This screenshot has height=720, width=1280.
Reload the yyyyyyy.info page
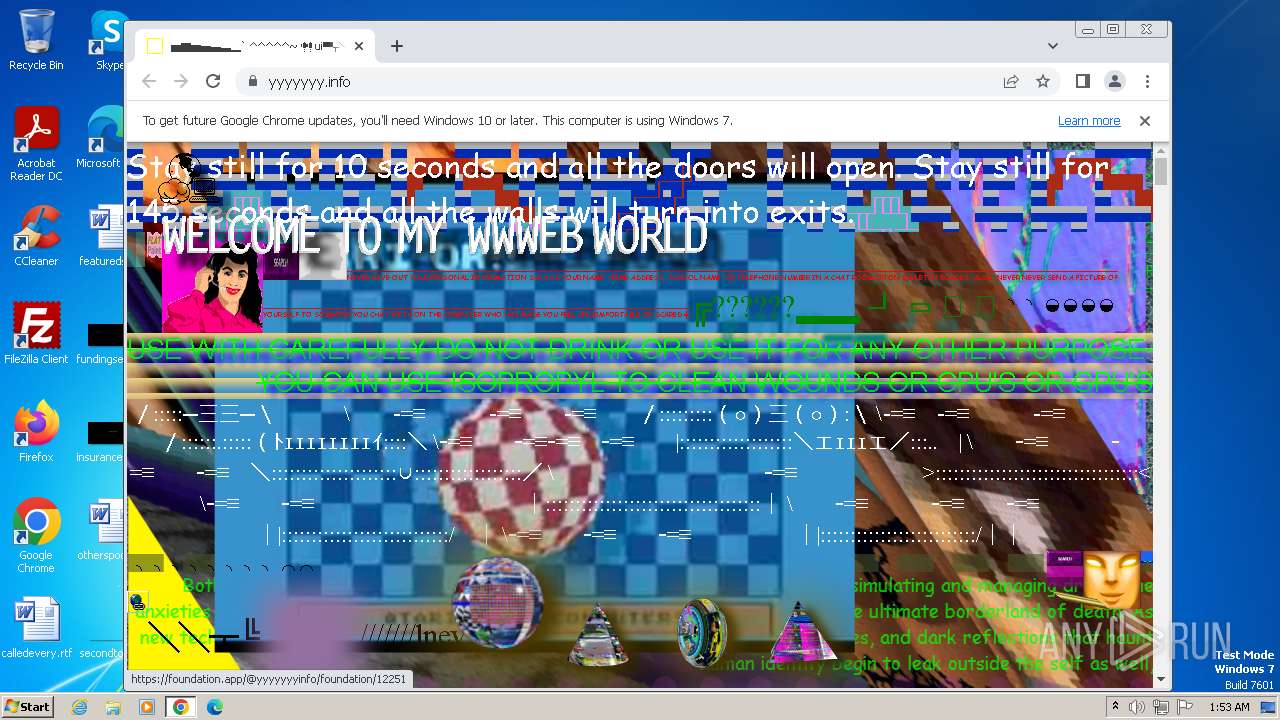point(213,81)
